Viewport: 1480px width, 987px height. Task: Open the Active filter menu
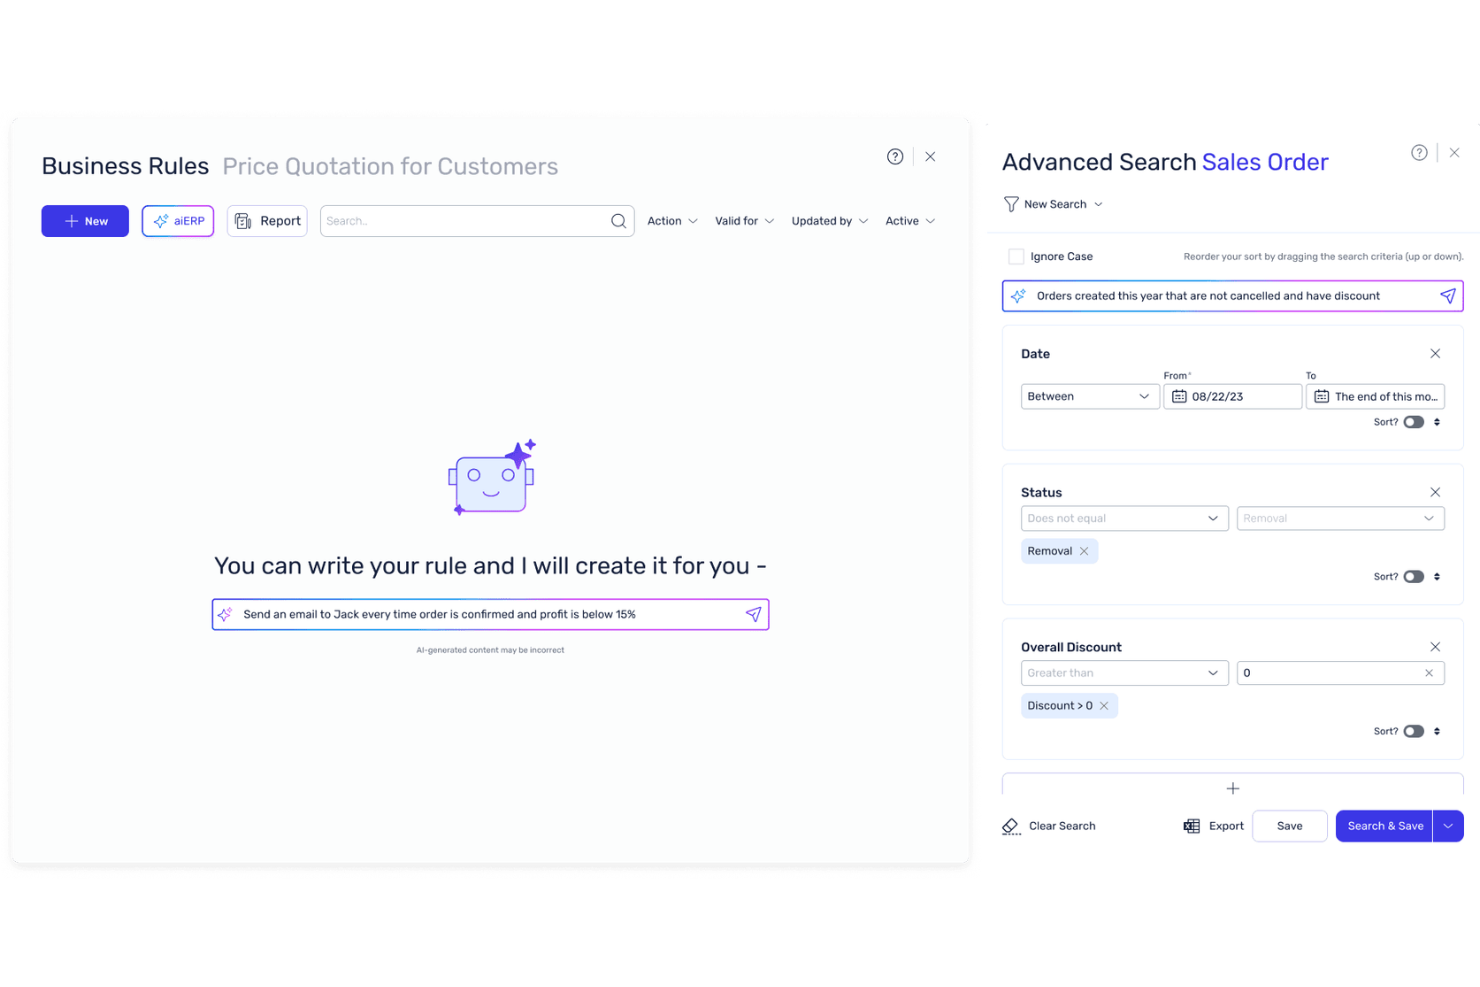(908, 220)
